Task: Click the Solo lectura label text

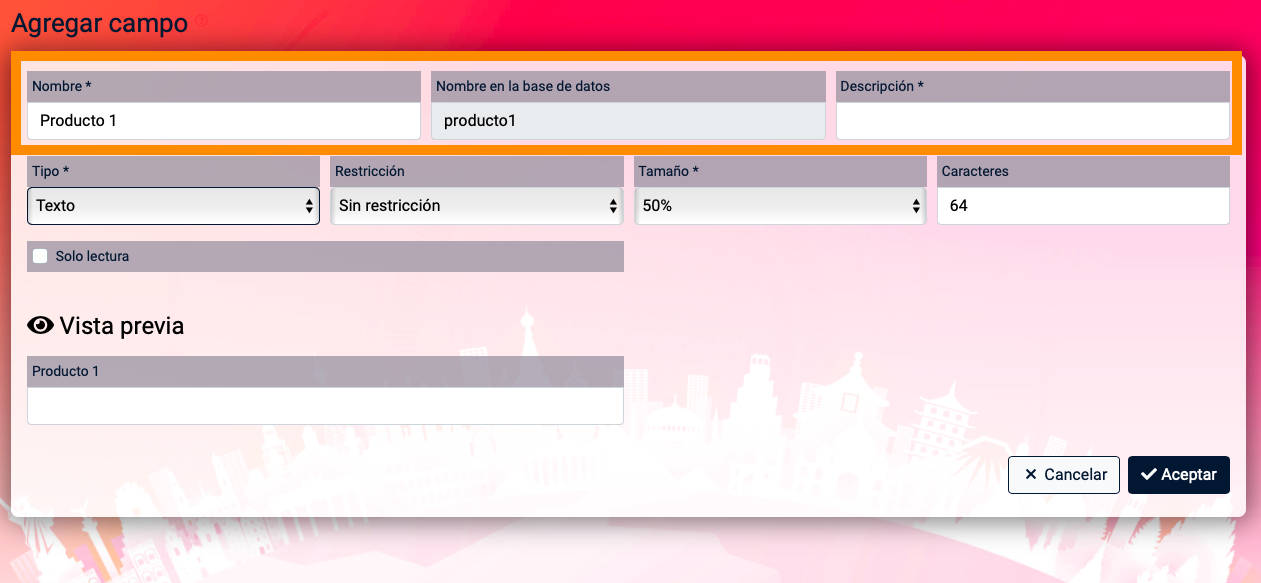Action: point(92,256)
